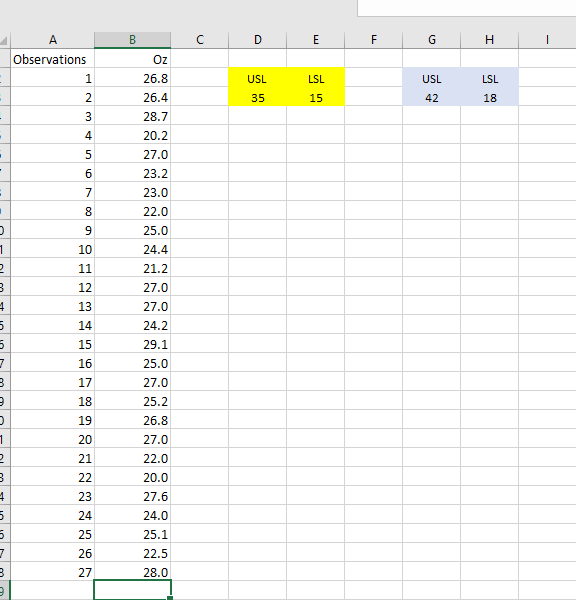
Task: Click the Oz value 25.2
Action: coord(132,401)
